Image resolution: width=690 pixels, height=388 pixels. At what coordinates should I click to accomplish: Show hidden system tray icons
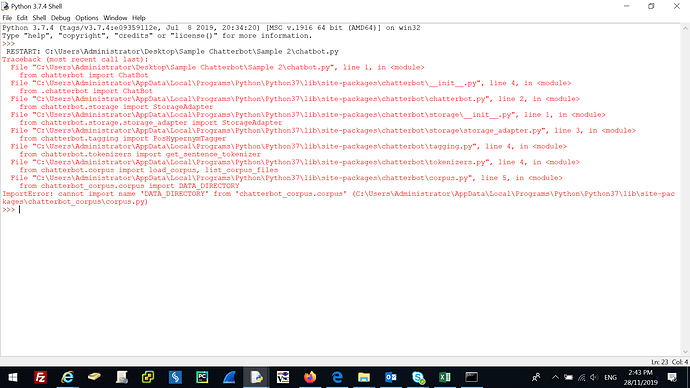[555, 377]
